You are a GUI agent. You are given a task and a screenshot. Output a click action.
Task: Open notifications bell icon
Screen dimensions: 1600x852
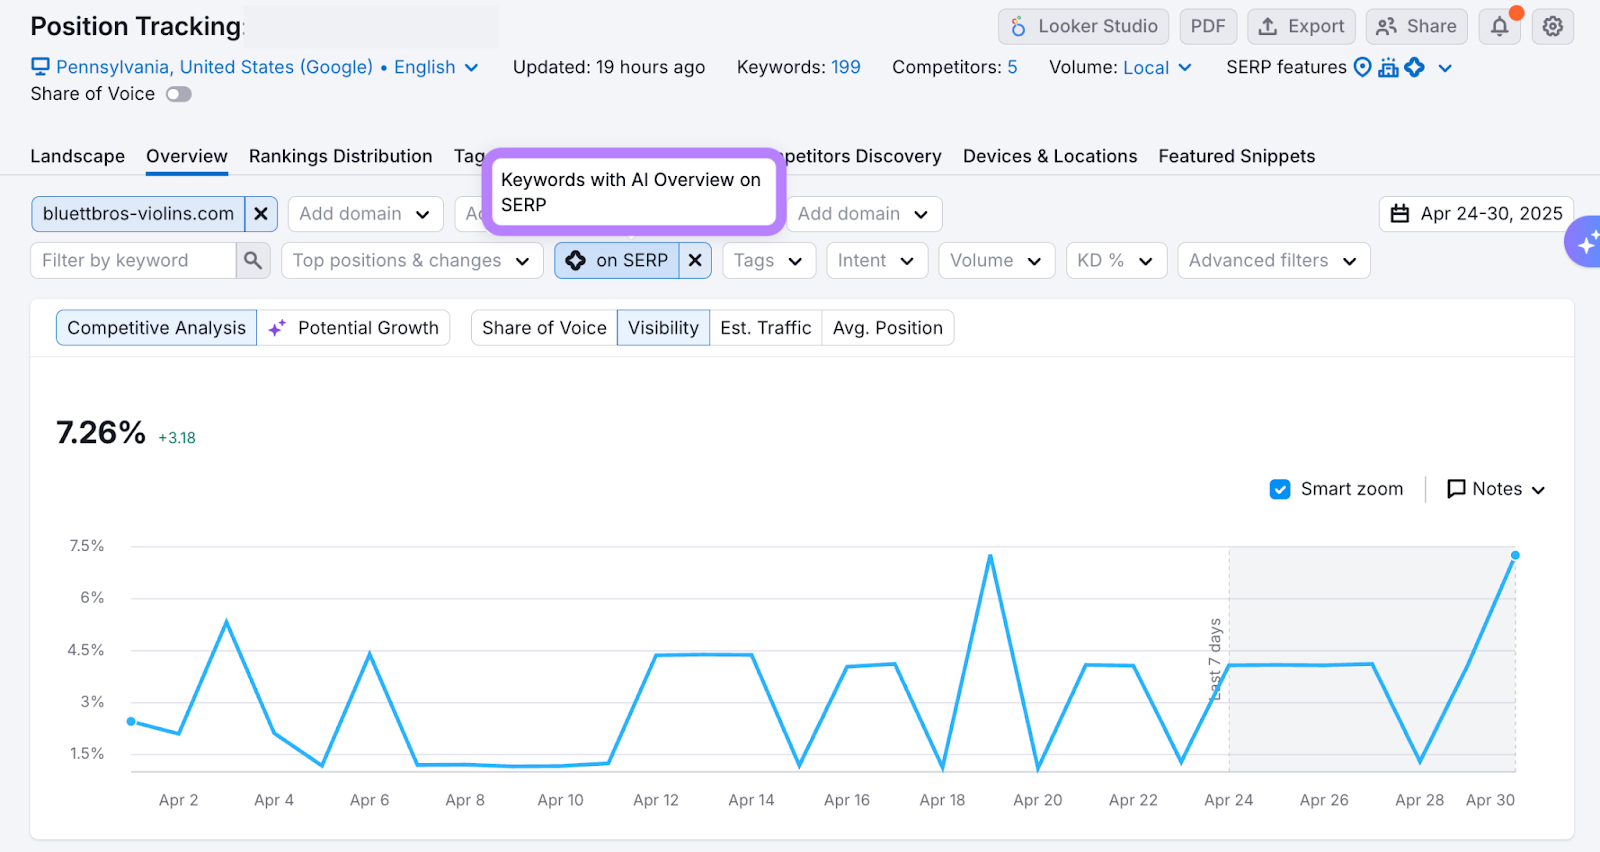[1500, 27]
